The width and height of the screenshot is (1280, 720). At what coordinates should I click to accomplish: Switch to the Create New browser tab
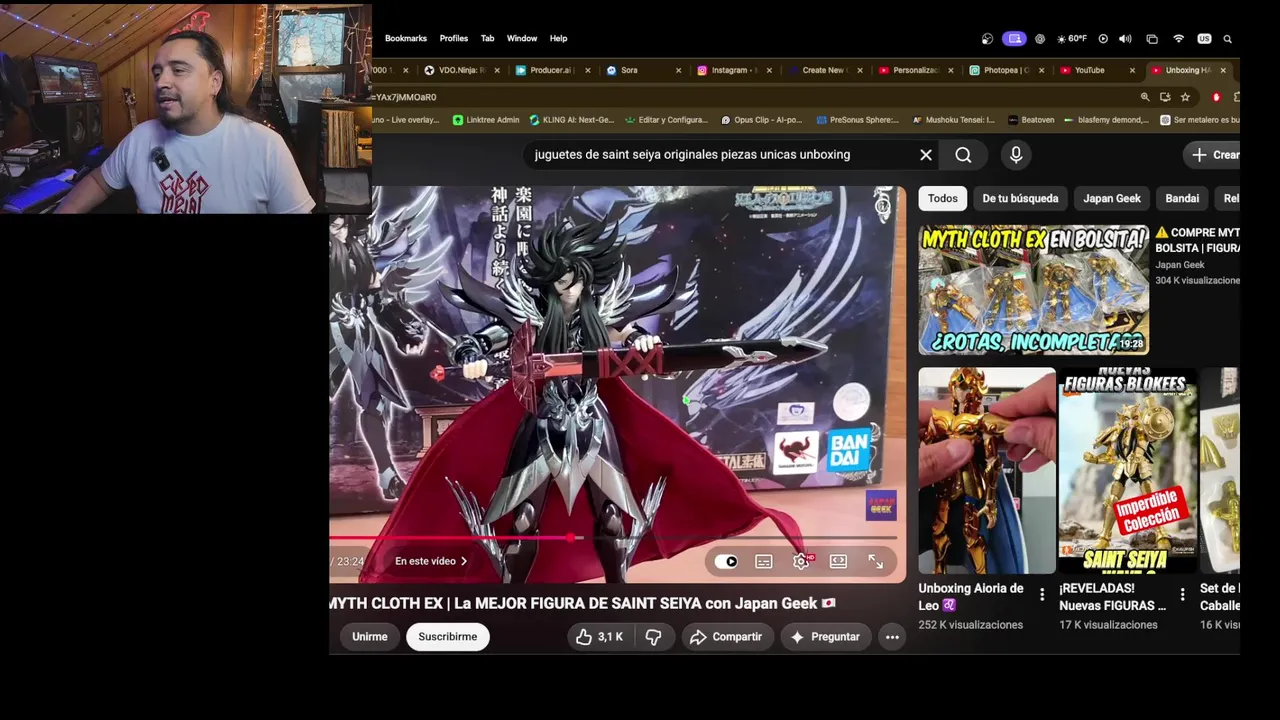823,70
